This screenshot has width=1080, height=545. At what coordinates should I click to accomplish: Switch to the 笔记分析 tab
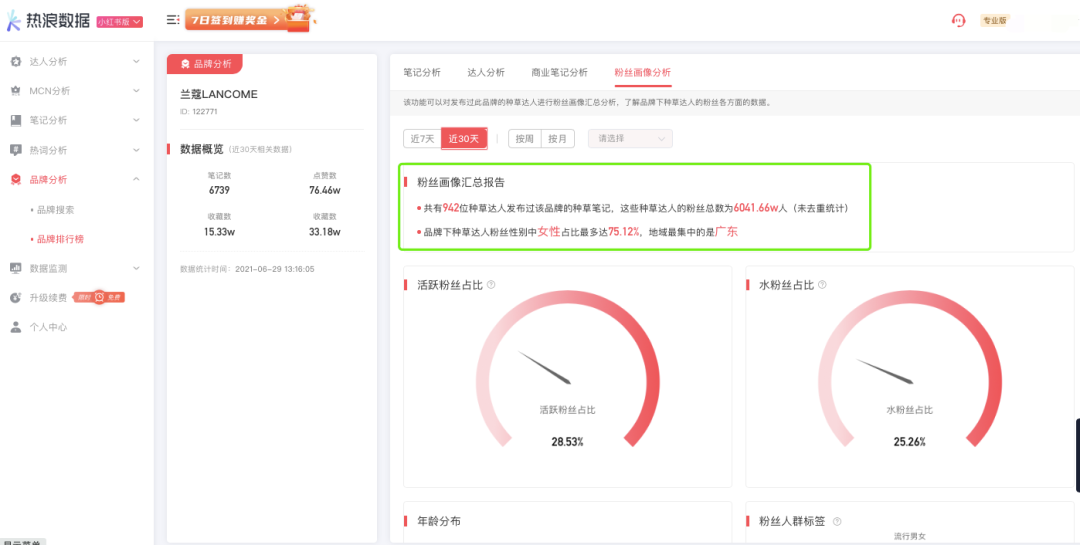422,72
